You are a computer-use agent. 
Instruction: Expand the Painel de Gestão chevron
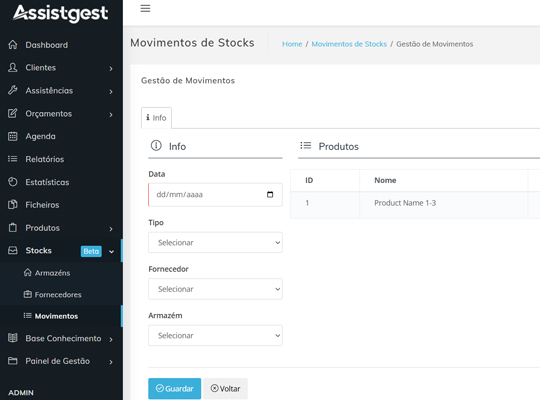click(x=111, y=362)
